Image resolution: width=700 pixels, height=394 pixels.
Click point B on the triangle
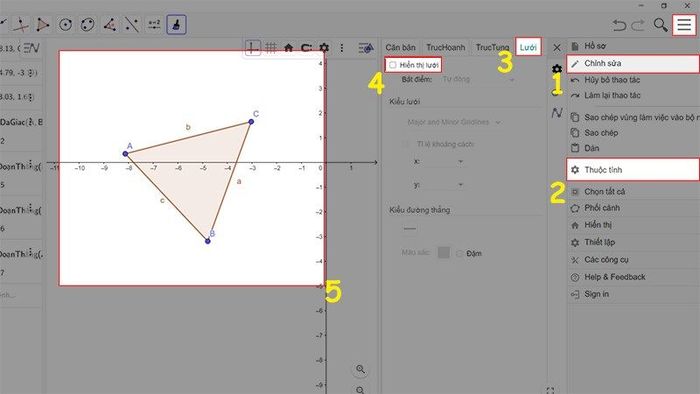(208, 241)
